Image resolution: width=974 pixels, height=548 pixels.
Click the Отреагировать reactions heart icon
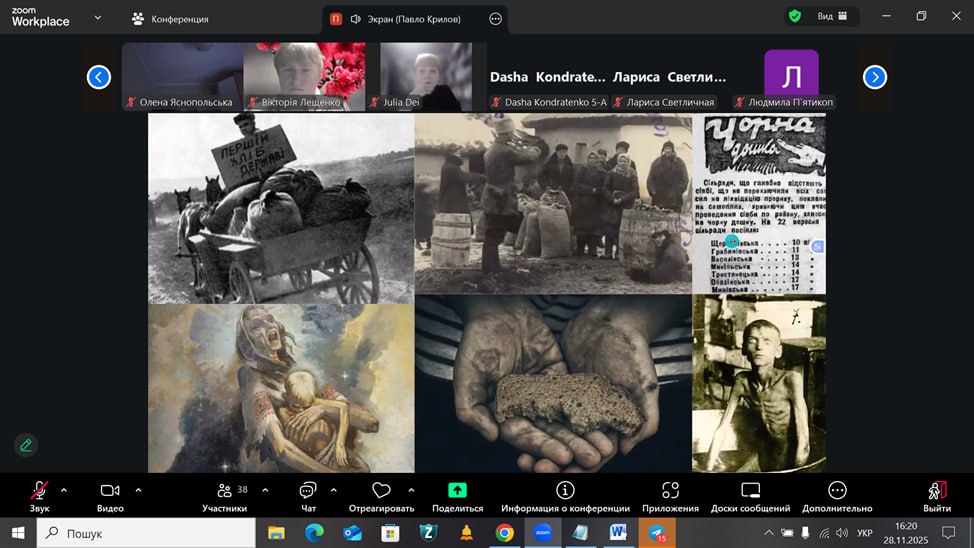click(x=381, y=490)
